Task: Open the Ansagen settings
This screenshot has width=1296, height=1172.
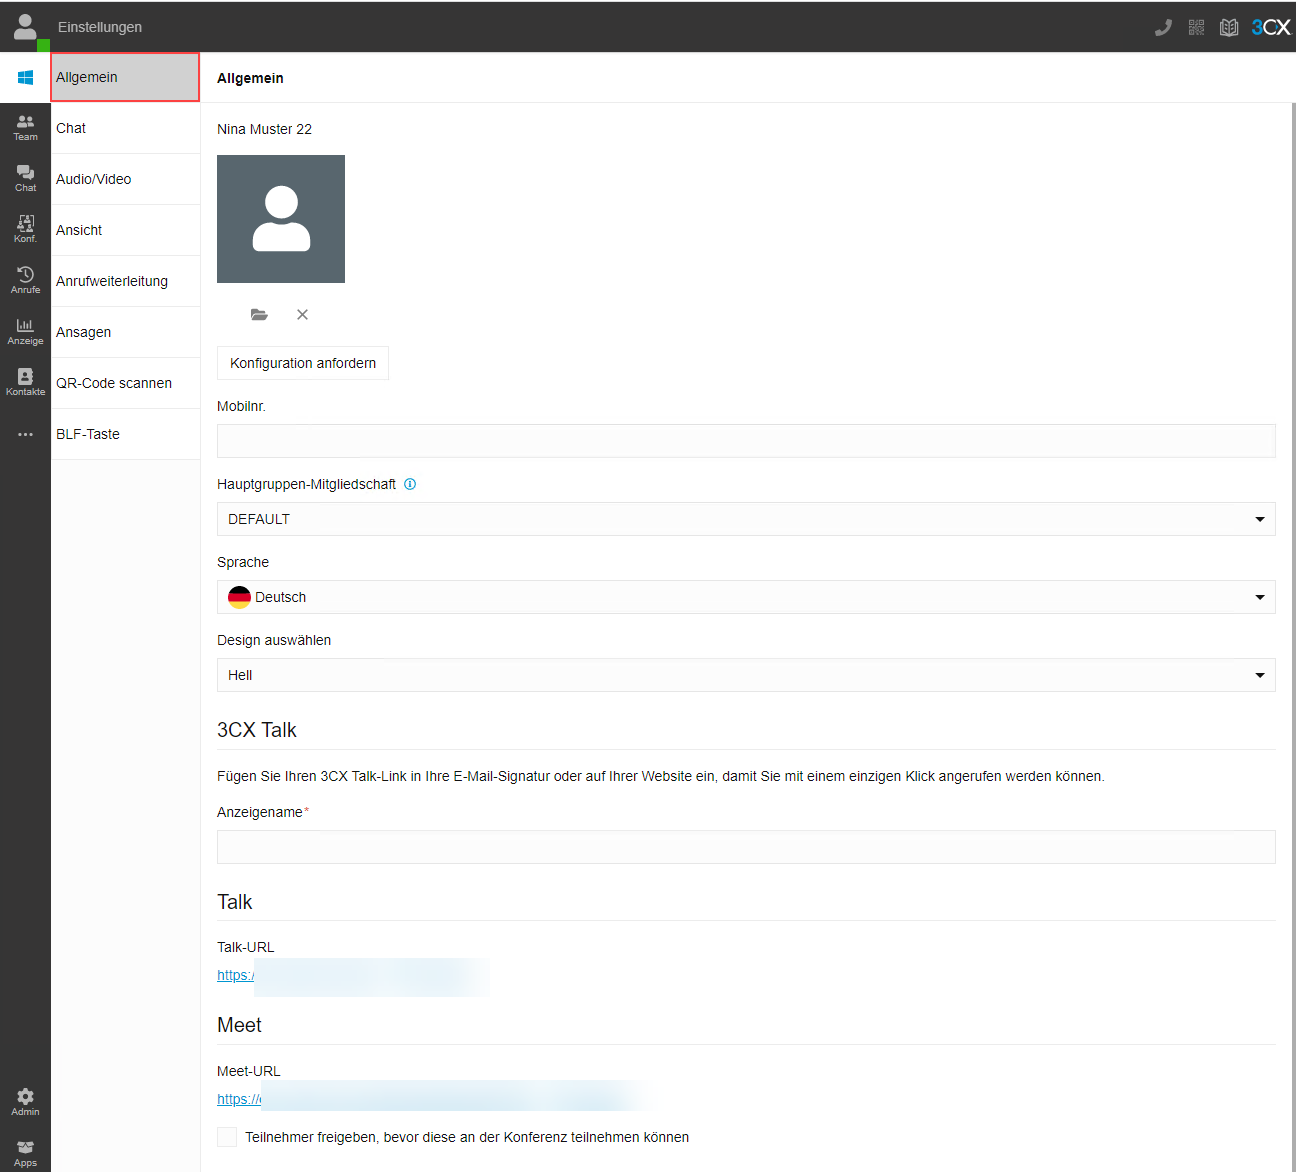Action: click(125, 332)
